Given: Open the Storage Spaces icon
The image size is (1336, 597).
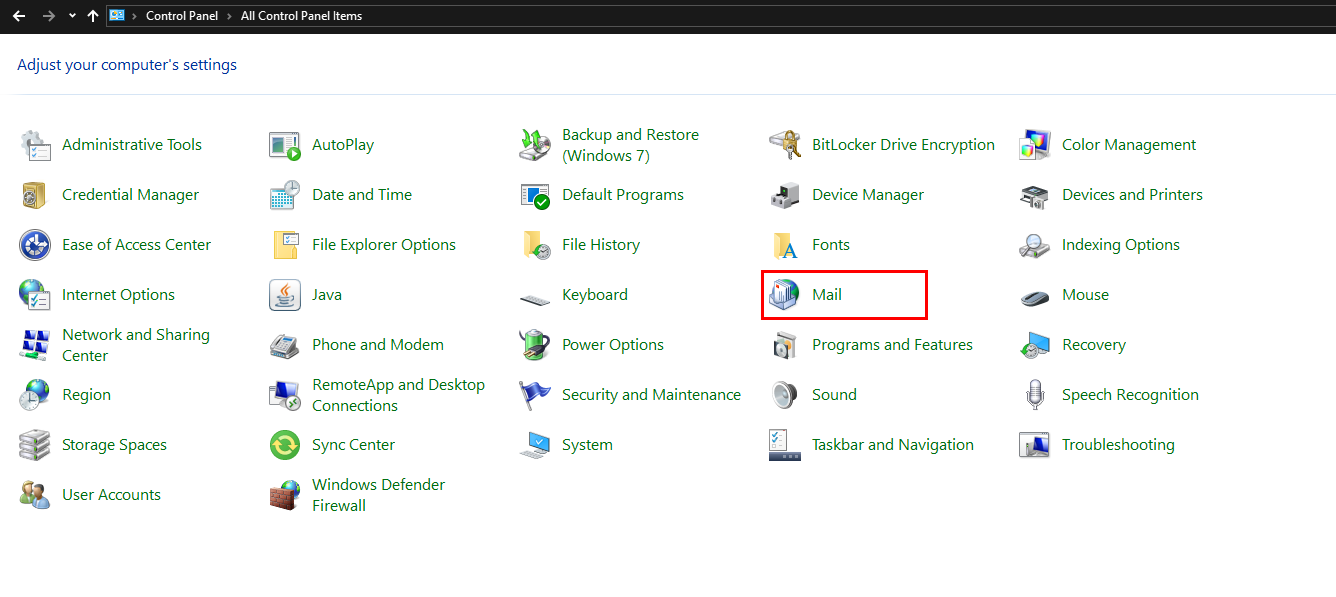Looking at the screenshot, I should (35, 445).
